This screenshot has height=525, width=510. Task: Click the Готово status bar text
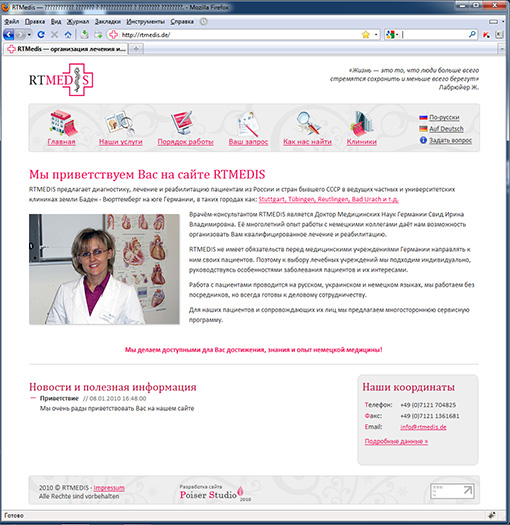[14, 515]
